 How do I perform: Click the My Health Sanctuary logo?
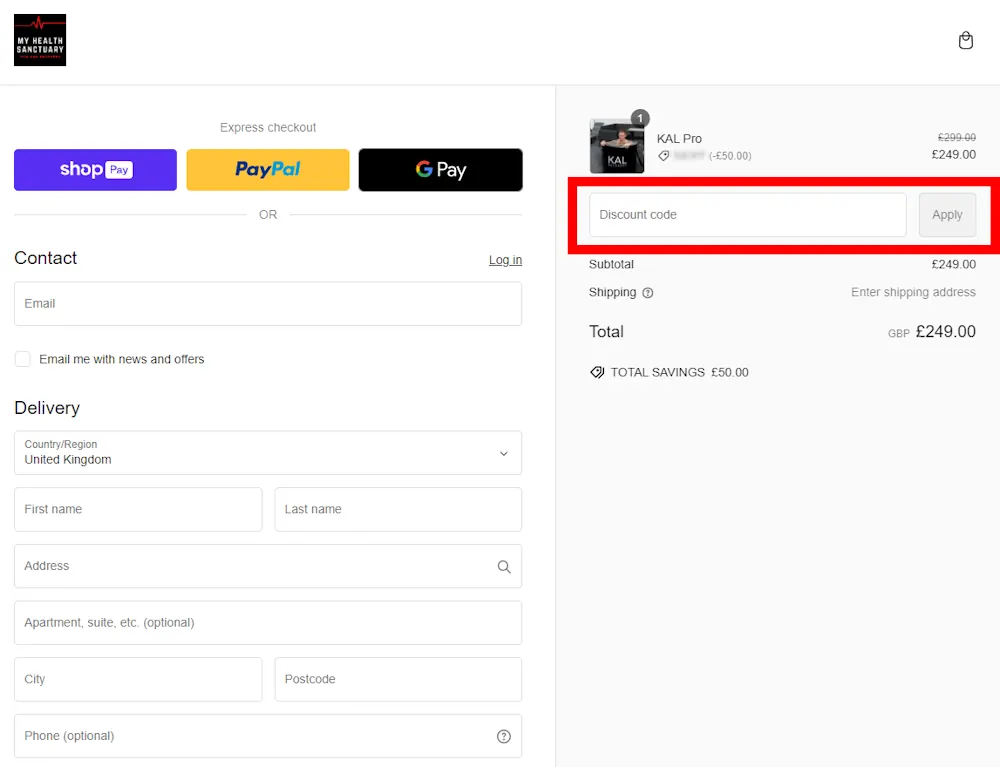[40, 40]
